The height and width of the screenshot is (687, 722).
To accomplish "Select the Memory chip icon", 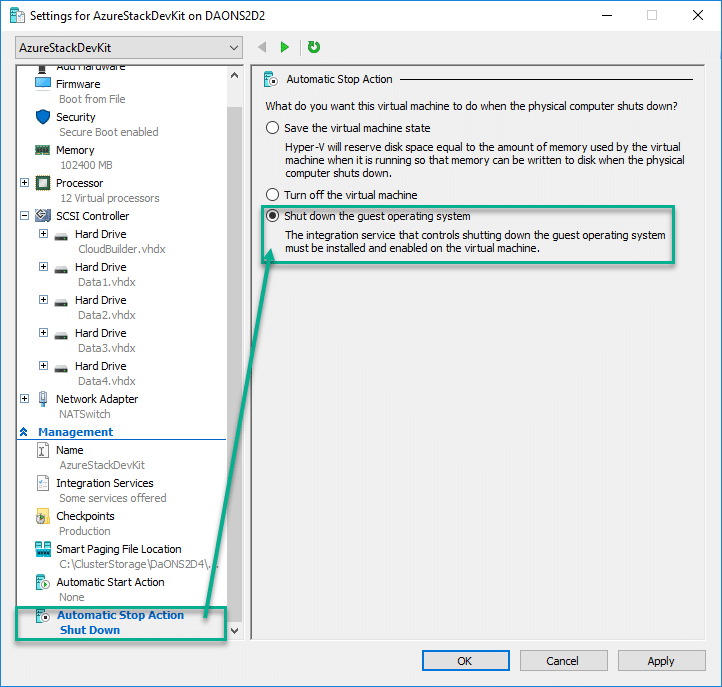I will click(x=43, y=150).
